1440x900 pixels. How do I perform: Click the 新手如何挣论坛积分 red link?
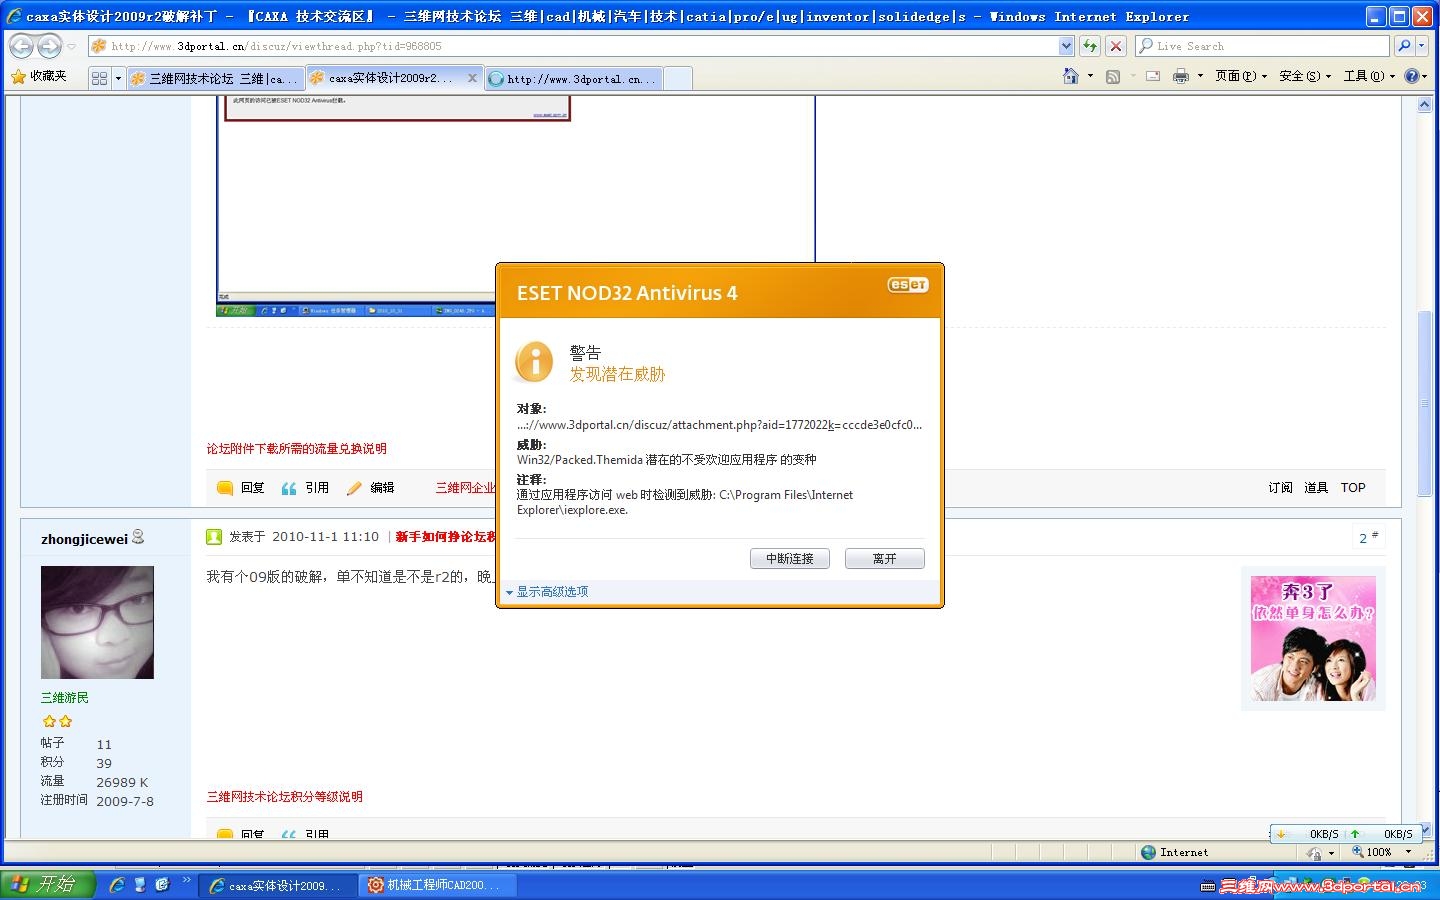pos(446,537)
